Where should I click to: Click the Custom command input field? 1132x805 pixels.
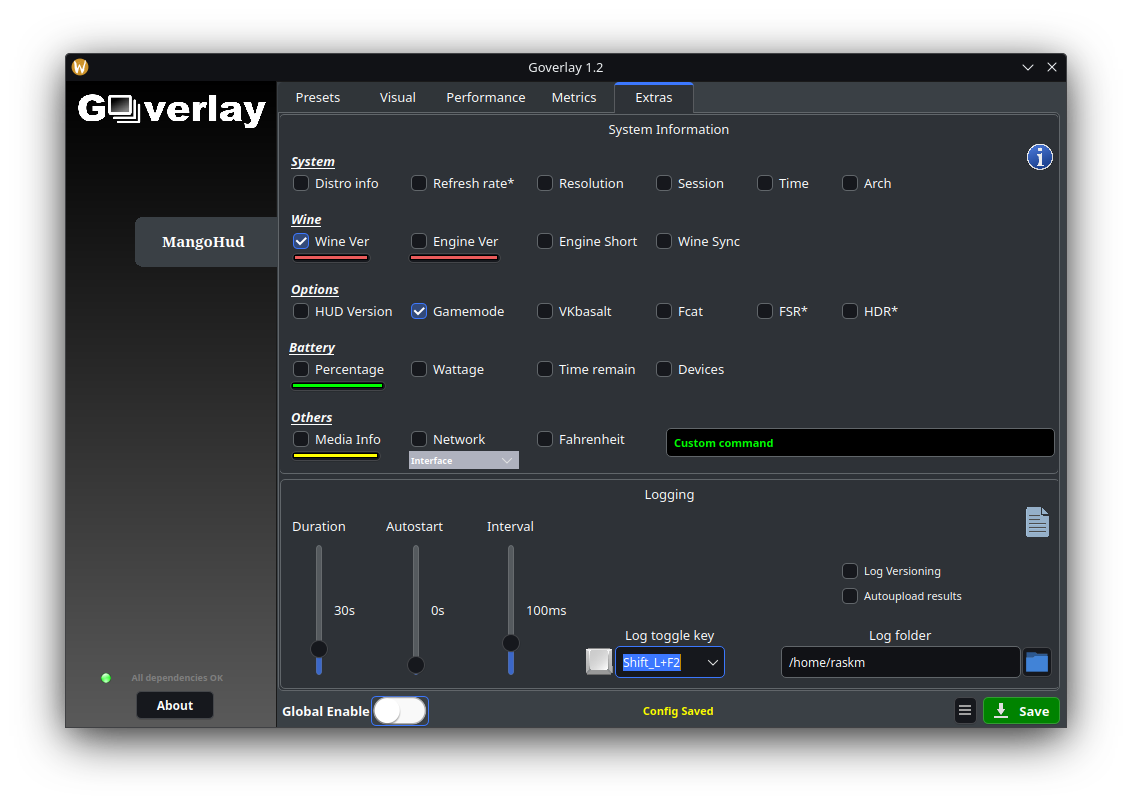860,443
